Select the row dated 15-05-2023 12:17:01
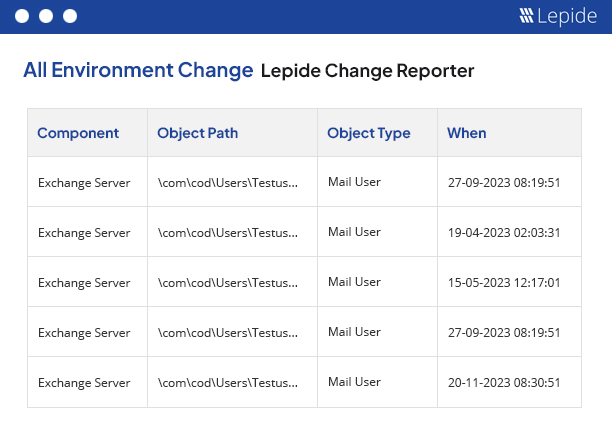The image size is (612, 430). pyautogui.click(x=304, y=282)
